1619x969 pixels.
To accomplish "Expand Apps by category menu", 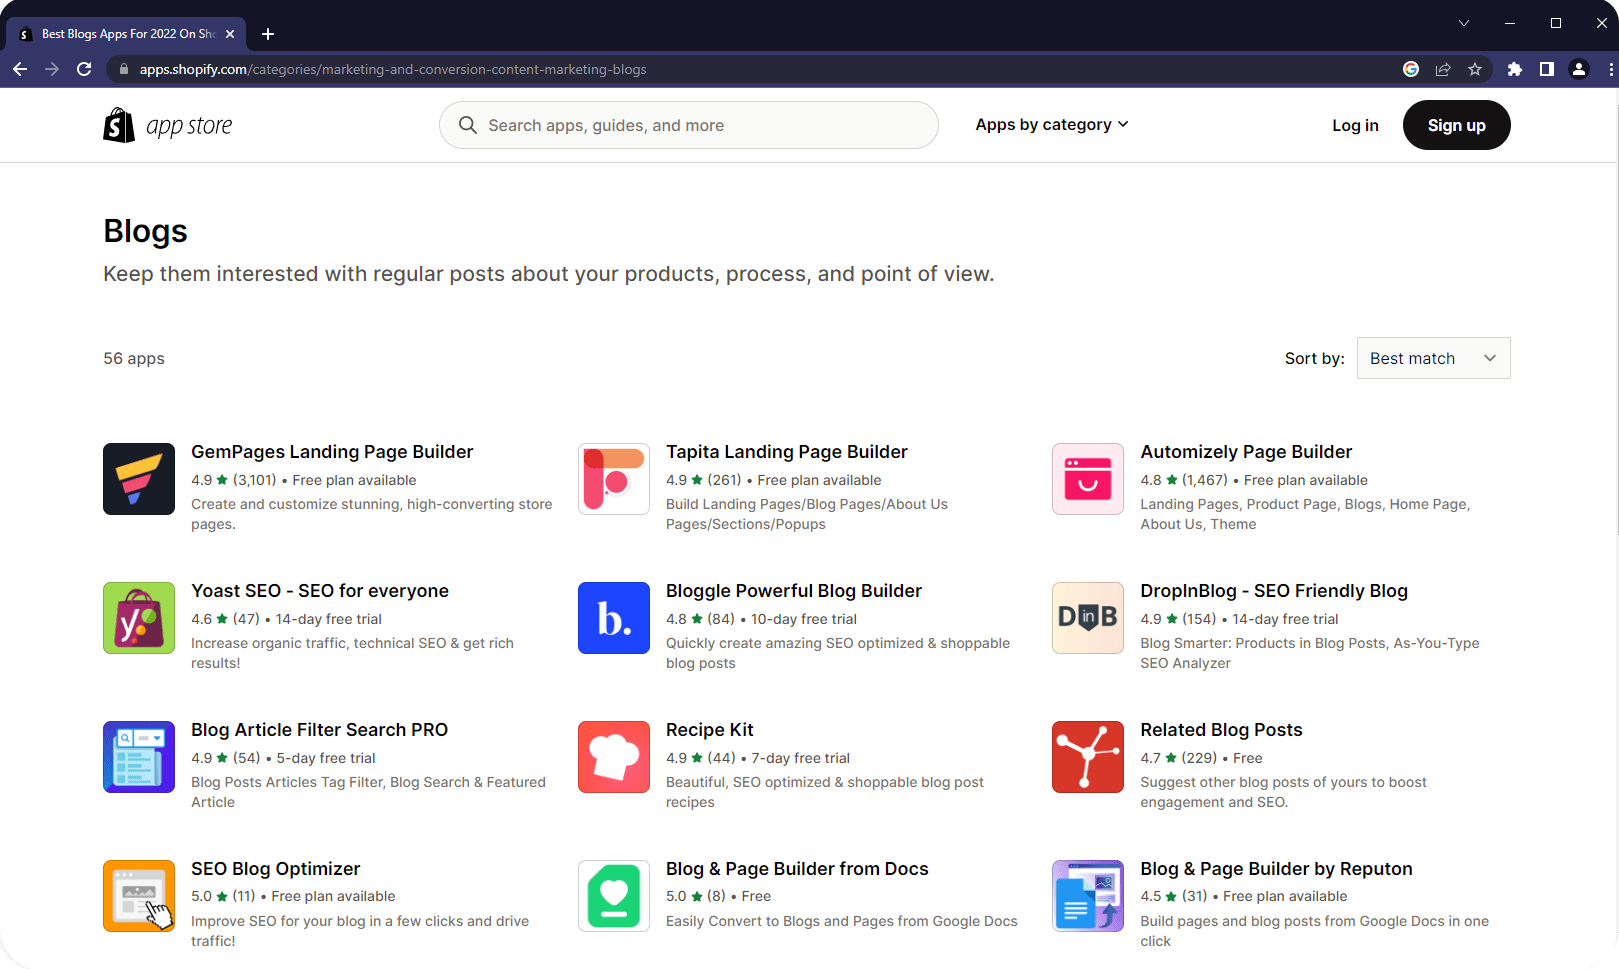I will pyautogui.click(x=1052, y=124).
